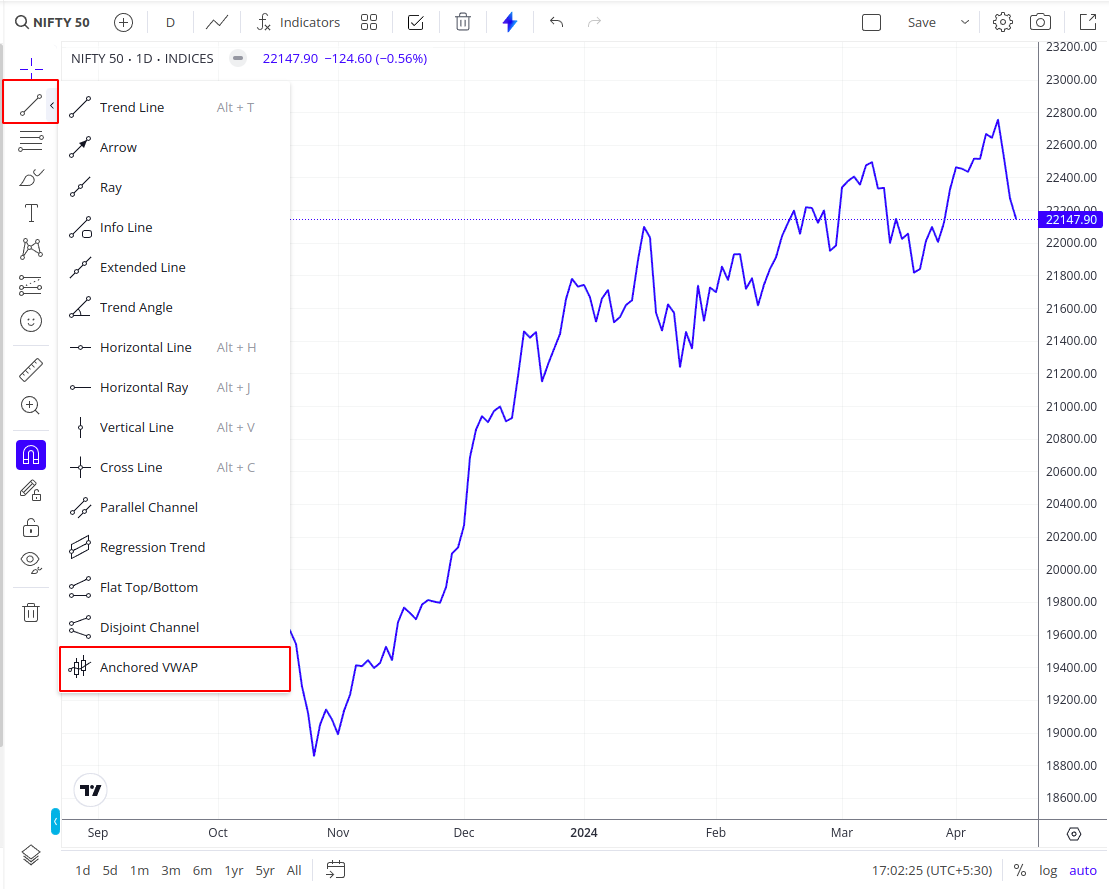The height and width of the screenshot is (889, 1109).
Task: Set the 3m date range
Action: point(170,871)
